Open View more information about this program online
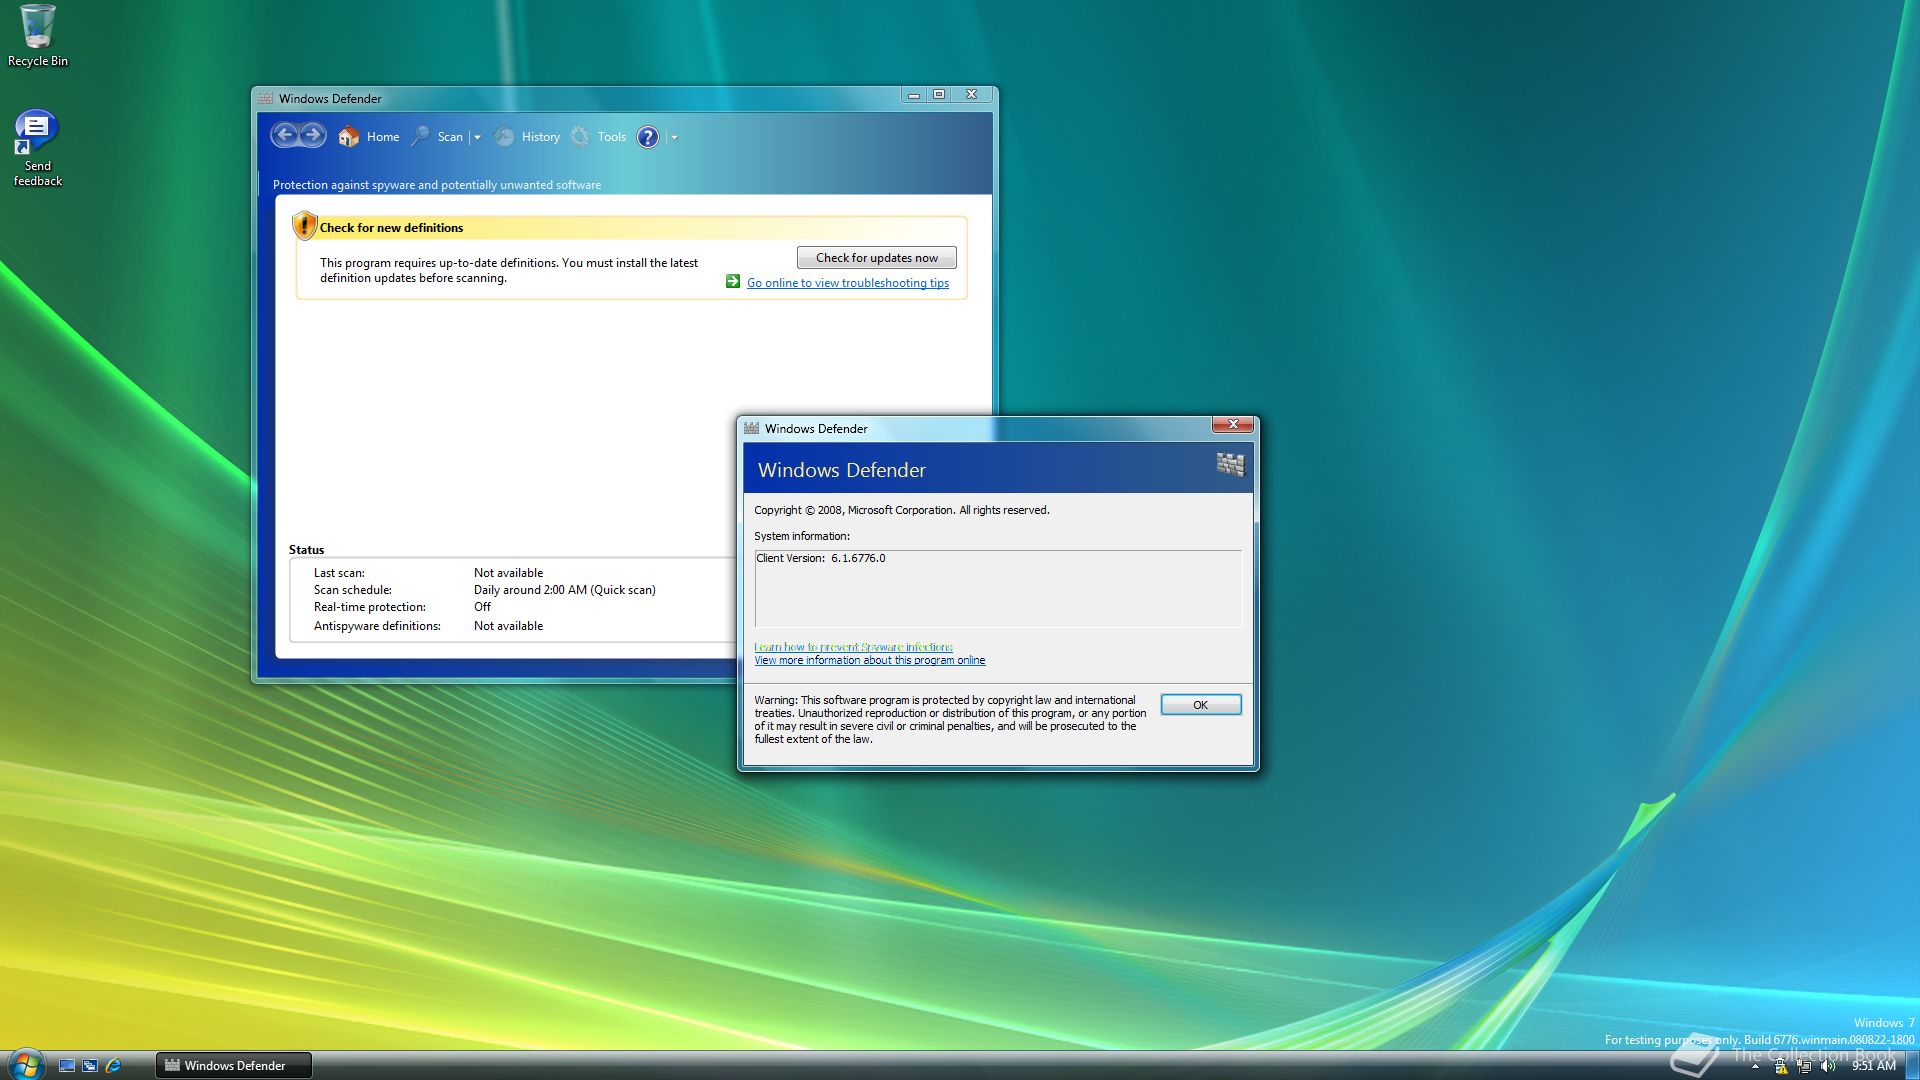The height and width of the screenshot is (1080, 1920). 870,660
